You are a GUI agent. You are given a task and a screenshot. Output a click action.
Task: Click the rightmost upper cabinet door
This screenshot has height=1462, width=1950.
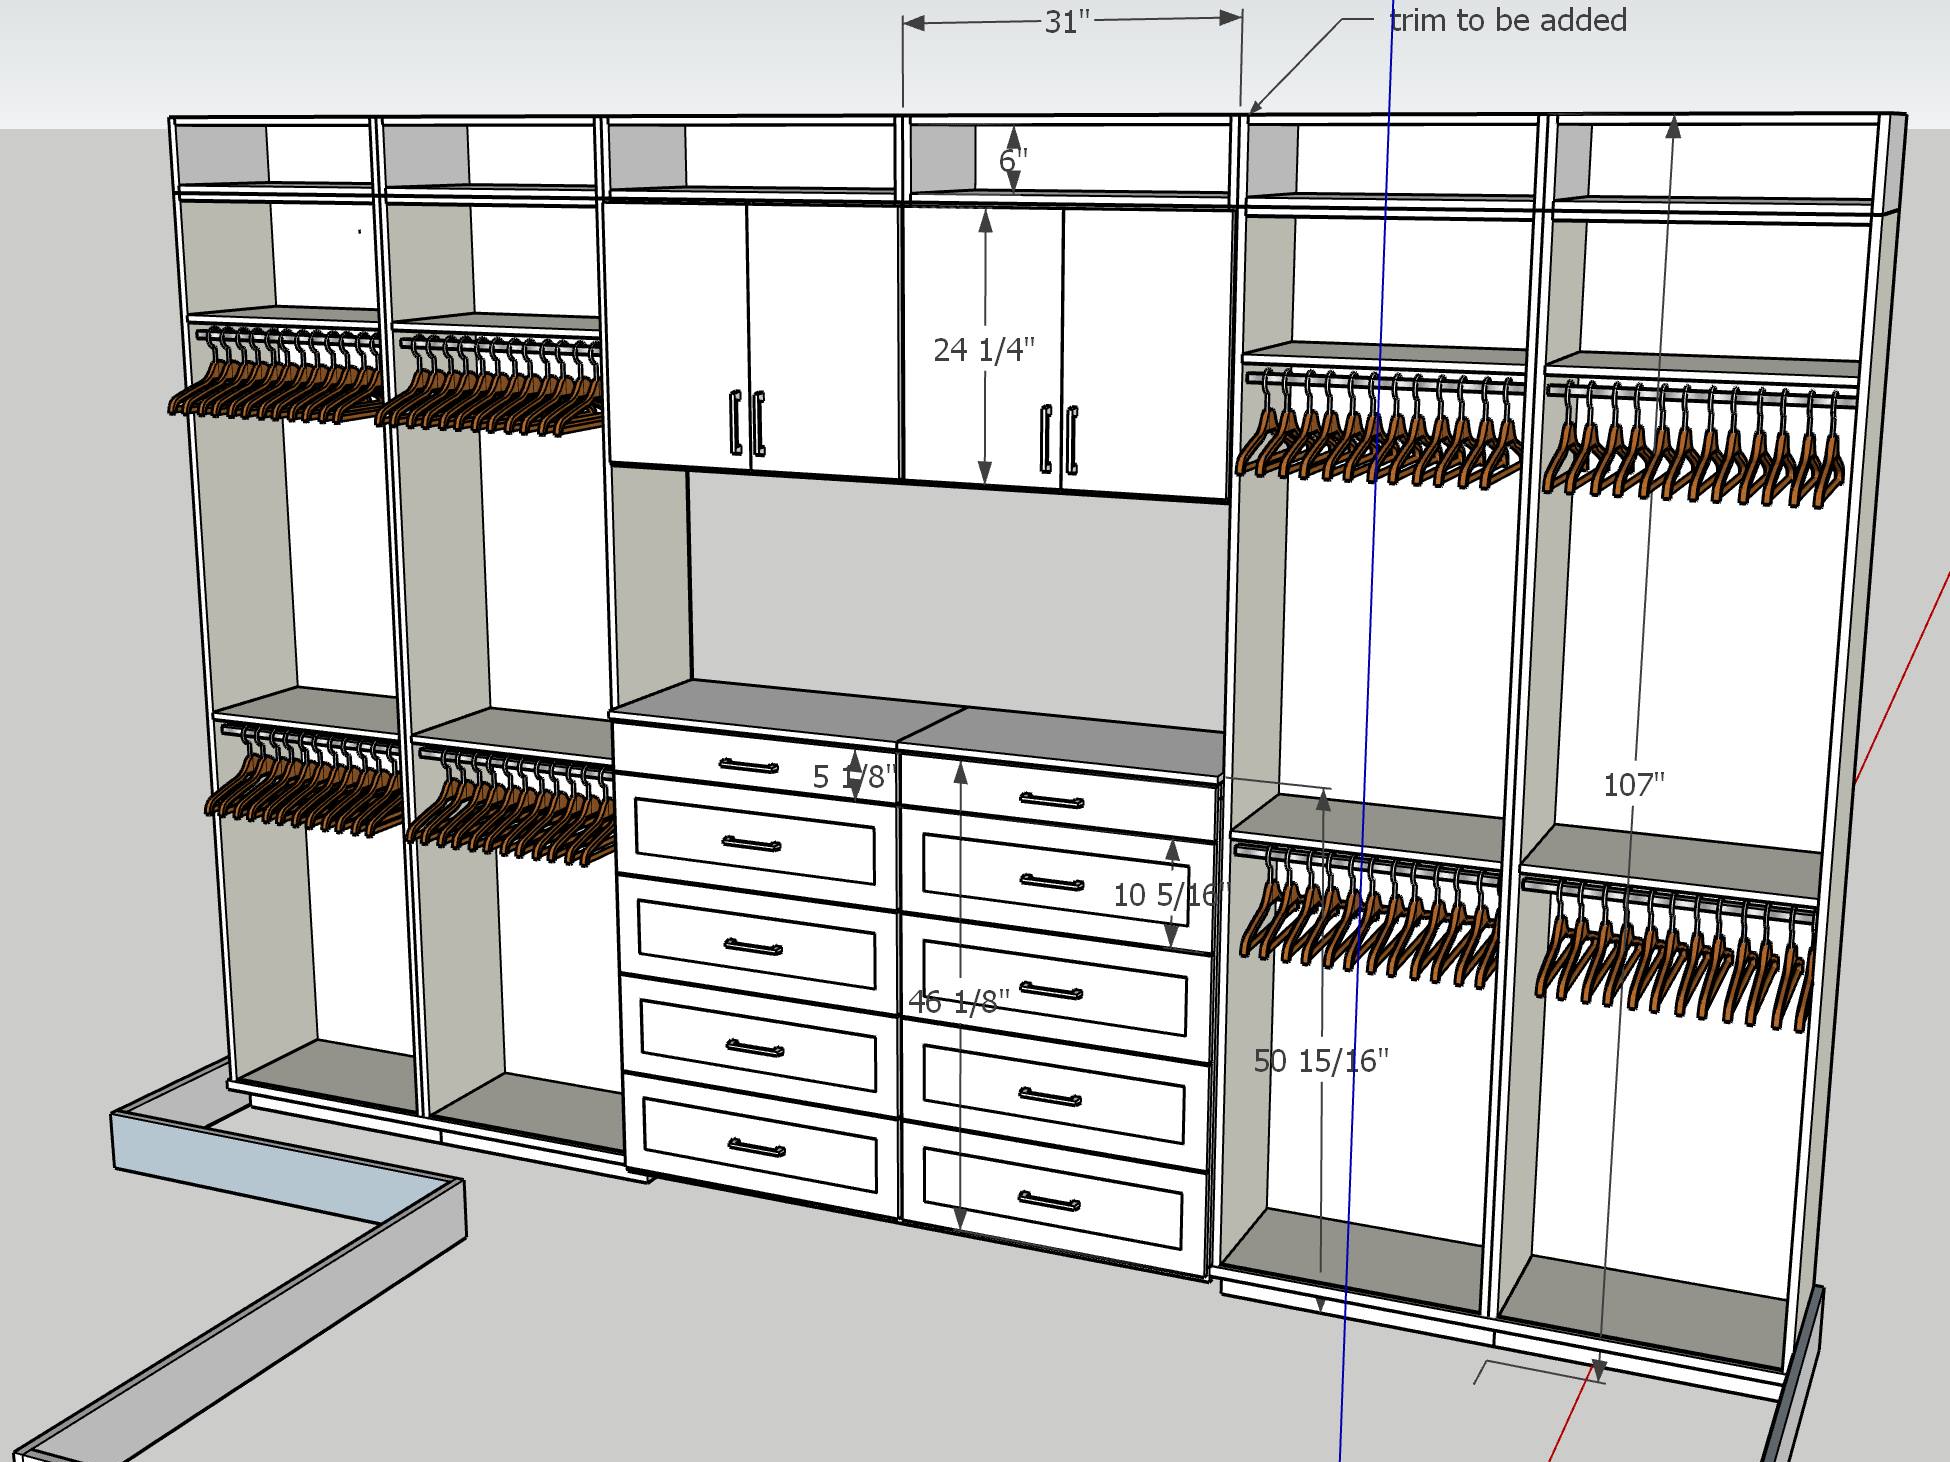[1146, 350]
